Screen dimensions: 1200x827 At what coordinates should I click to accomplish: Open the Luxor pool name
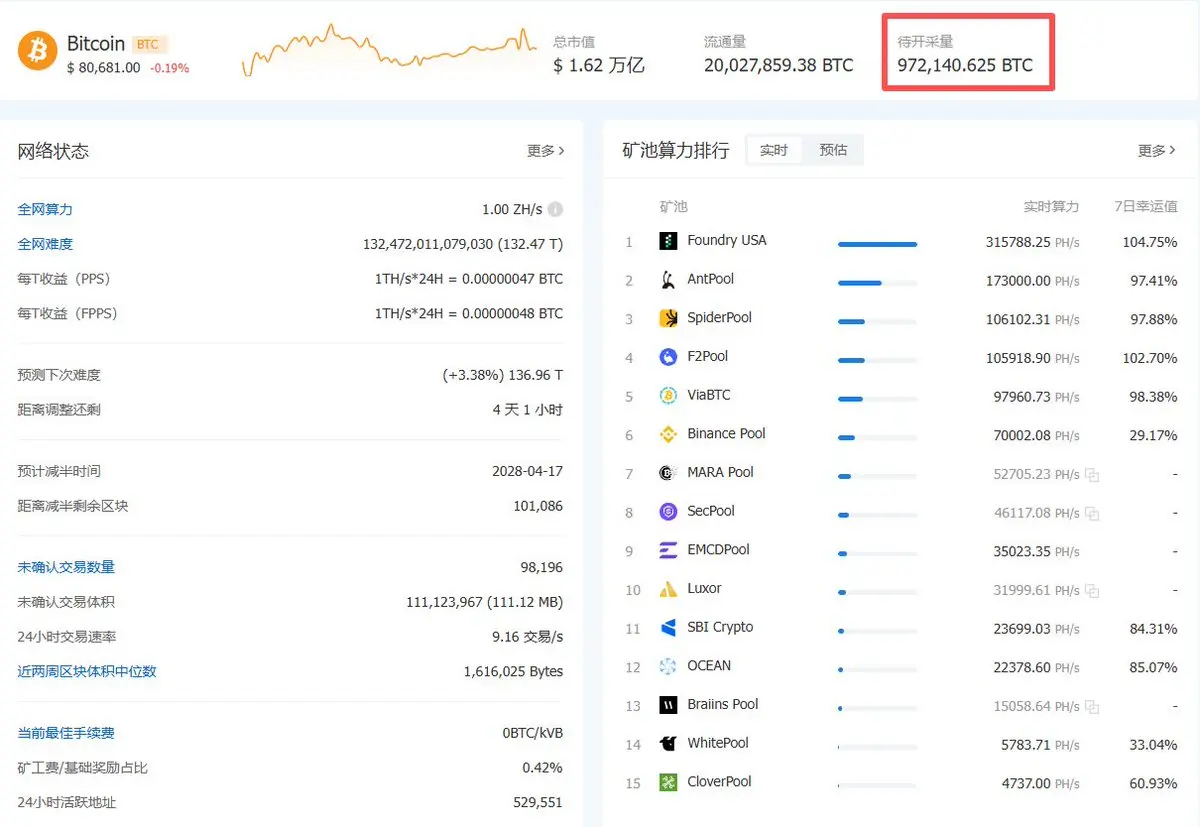point(705,588)
